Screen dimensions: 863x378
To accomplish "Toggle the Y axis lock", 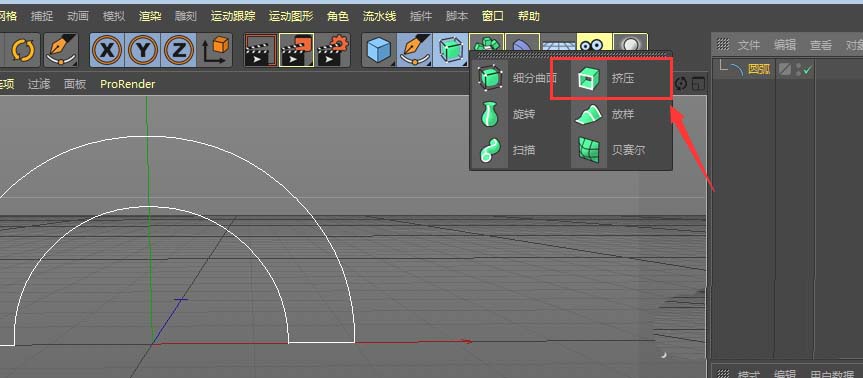I will pos(143,51).
